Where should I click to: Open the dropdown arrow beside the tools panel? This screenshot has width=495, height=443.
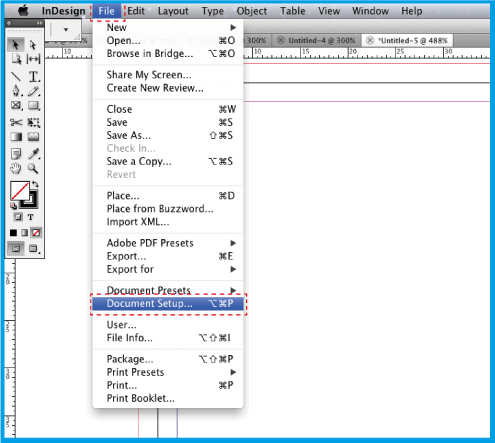tap(66, 30)
